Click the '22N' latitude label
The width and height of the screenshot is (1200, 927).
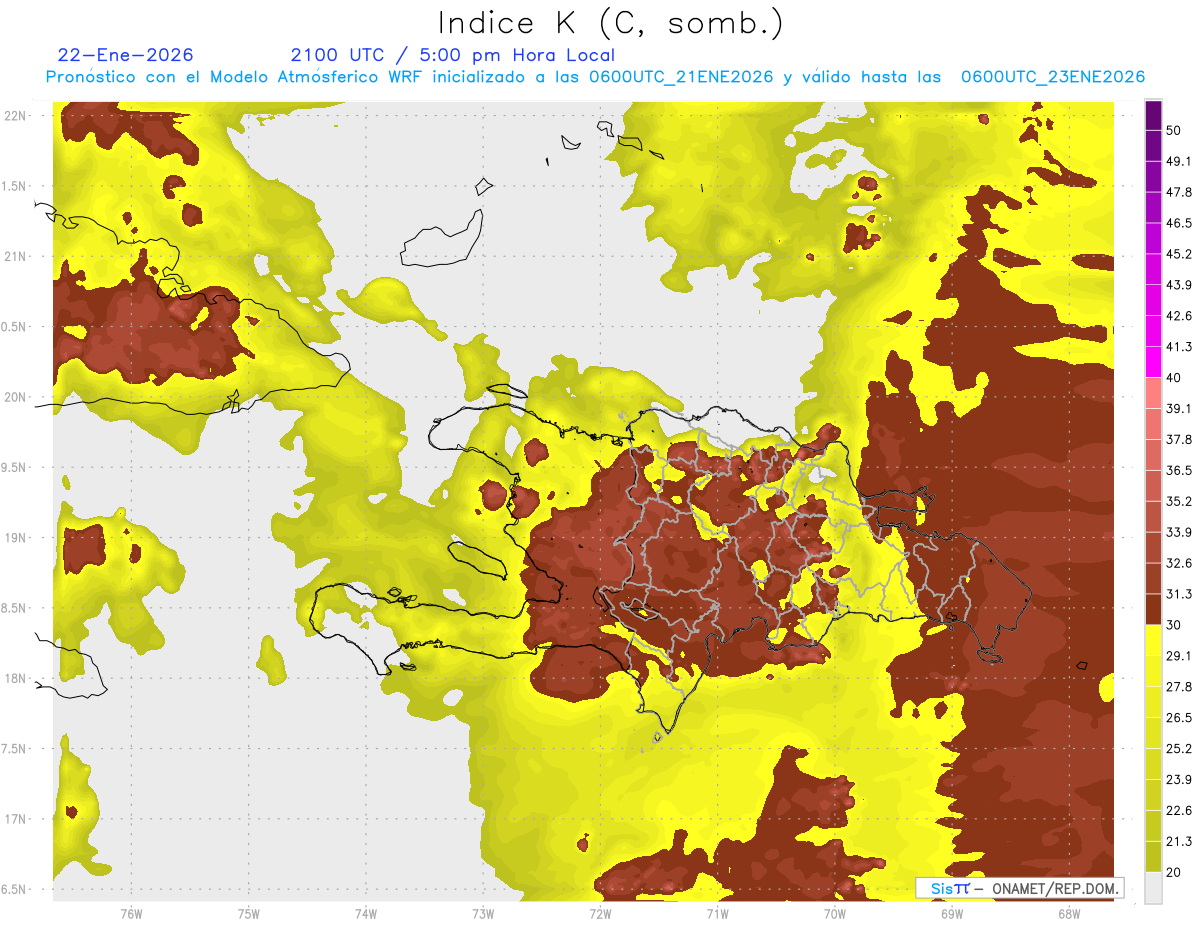14,115
